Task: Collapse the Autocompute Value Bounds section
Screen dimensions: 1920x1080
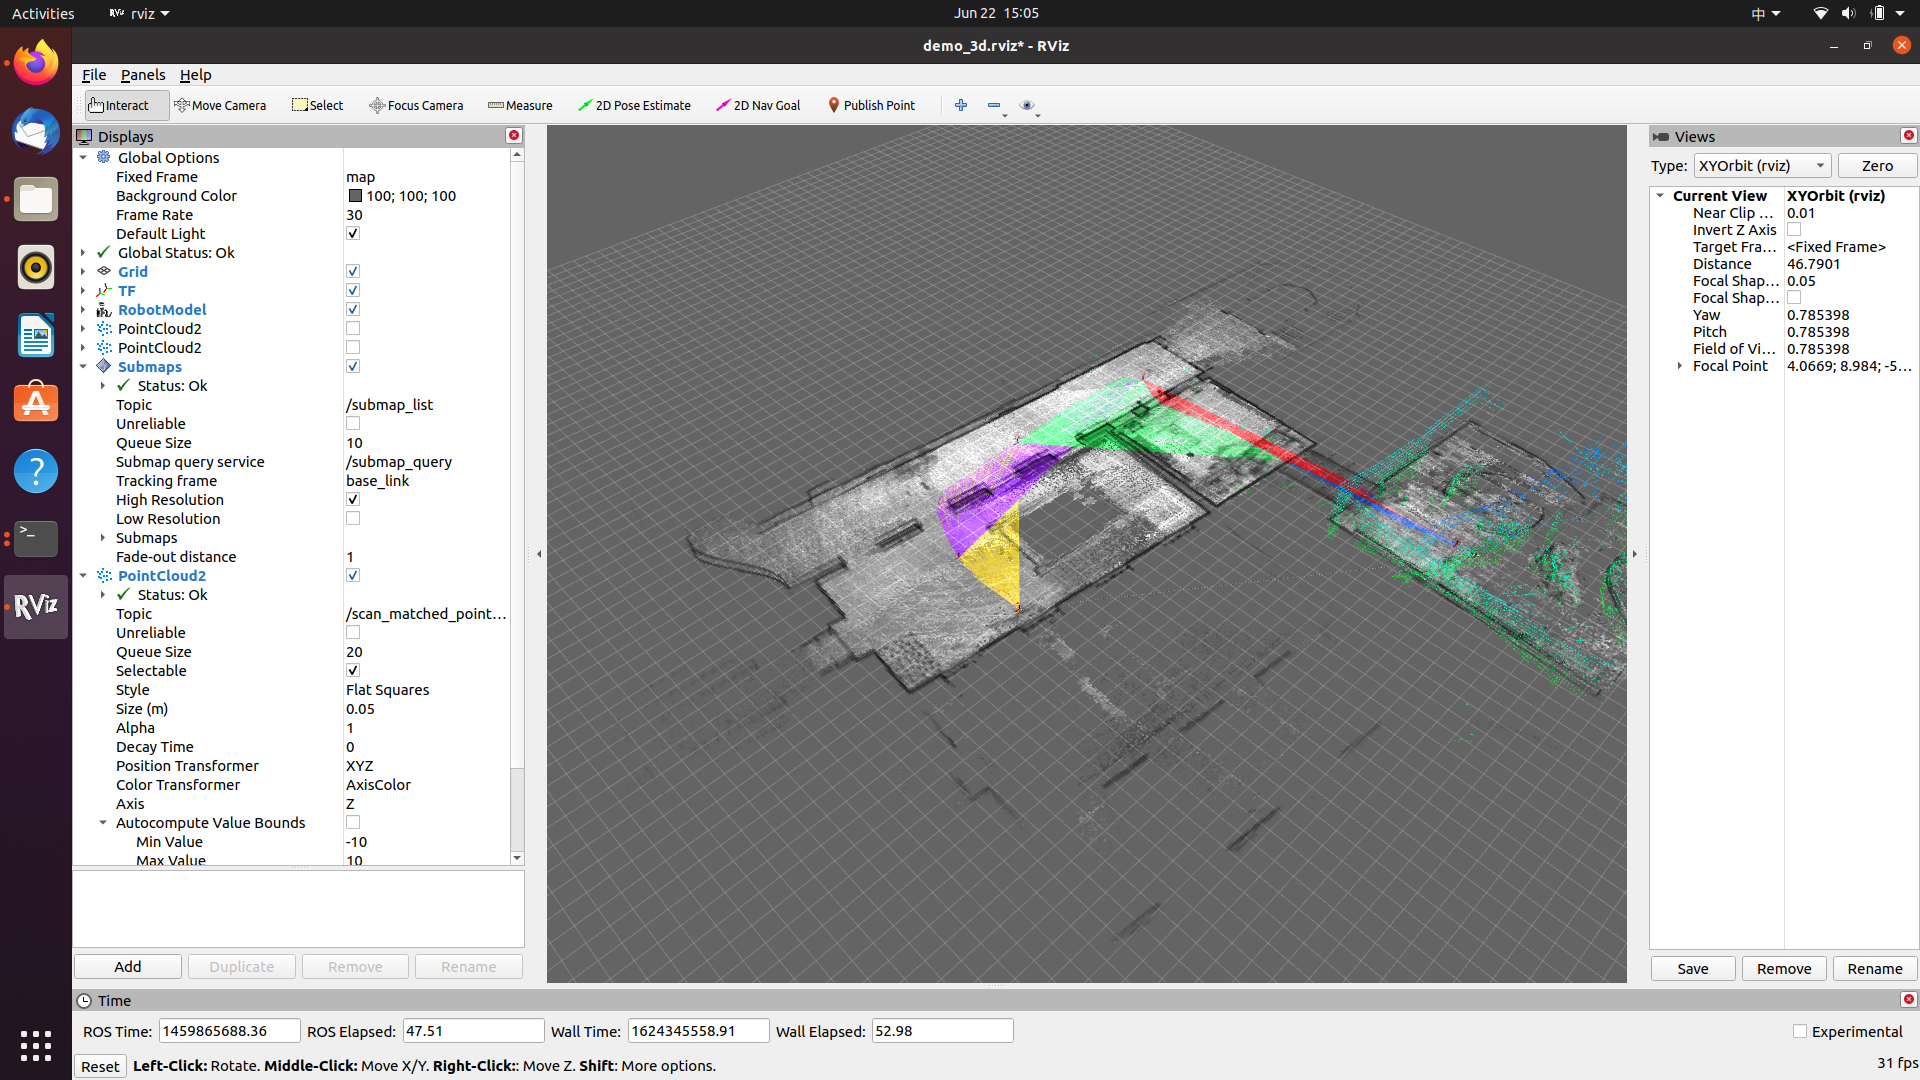Action: [x=103, y=823]
